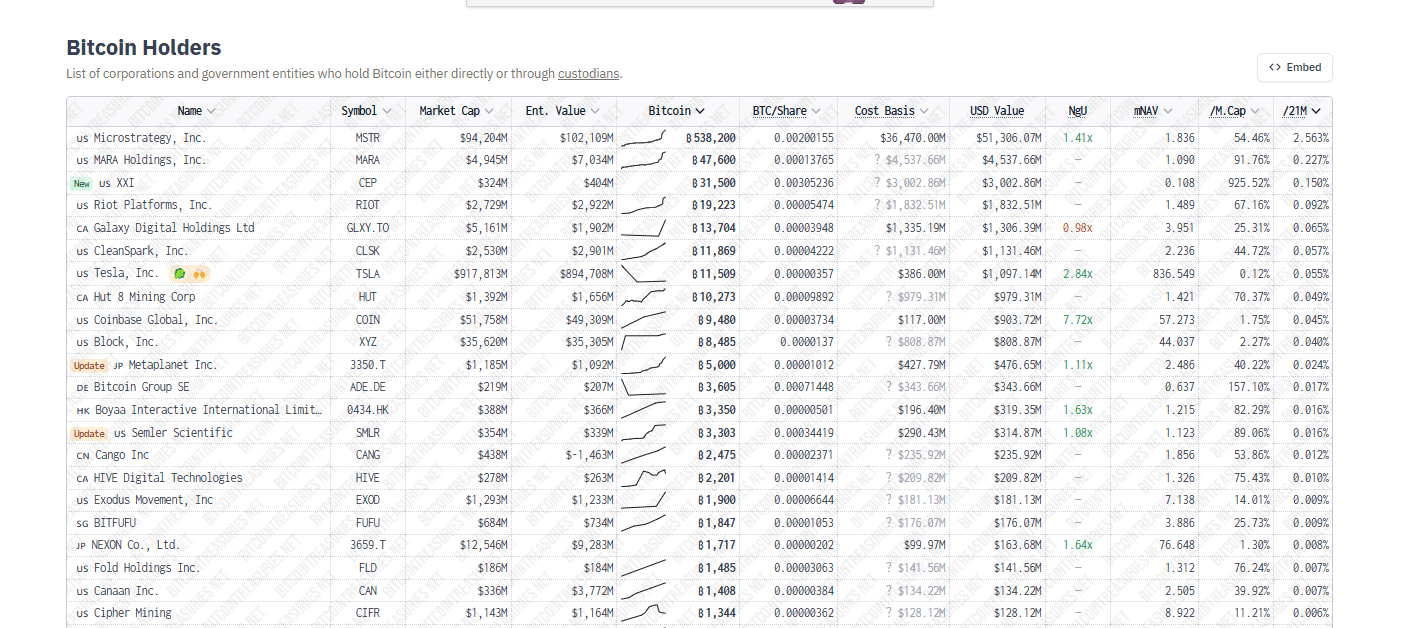Sort by Cost Basis column
This screenshot has width=1421, height=628.
coord(892,111)
